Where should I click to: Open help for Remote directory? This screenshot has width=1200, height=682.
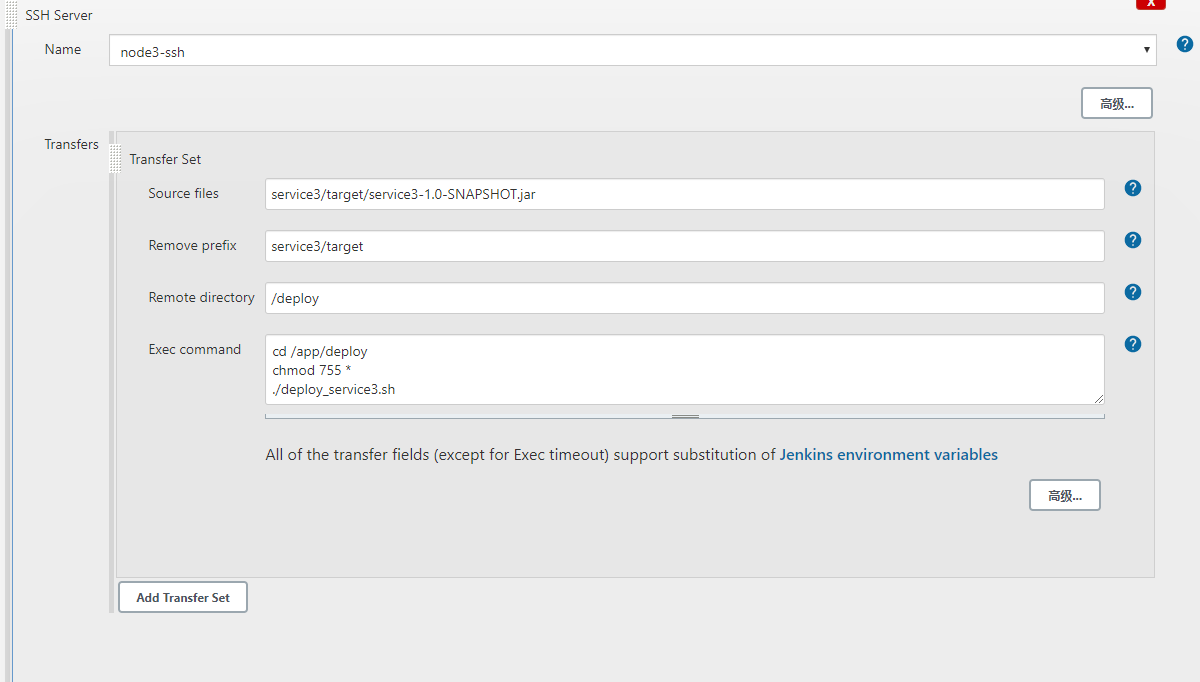pyautogui.click(x=1132, y=292)
